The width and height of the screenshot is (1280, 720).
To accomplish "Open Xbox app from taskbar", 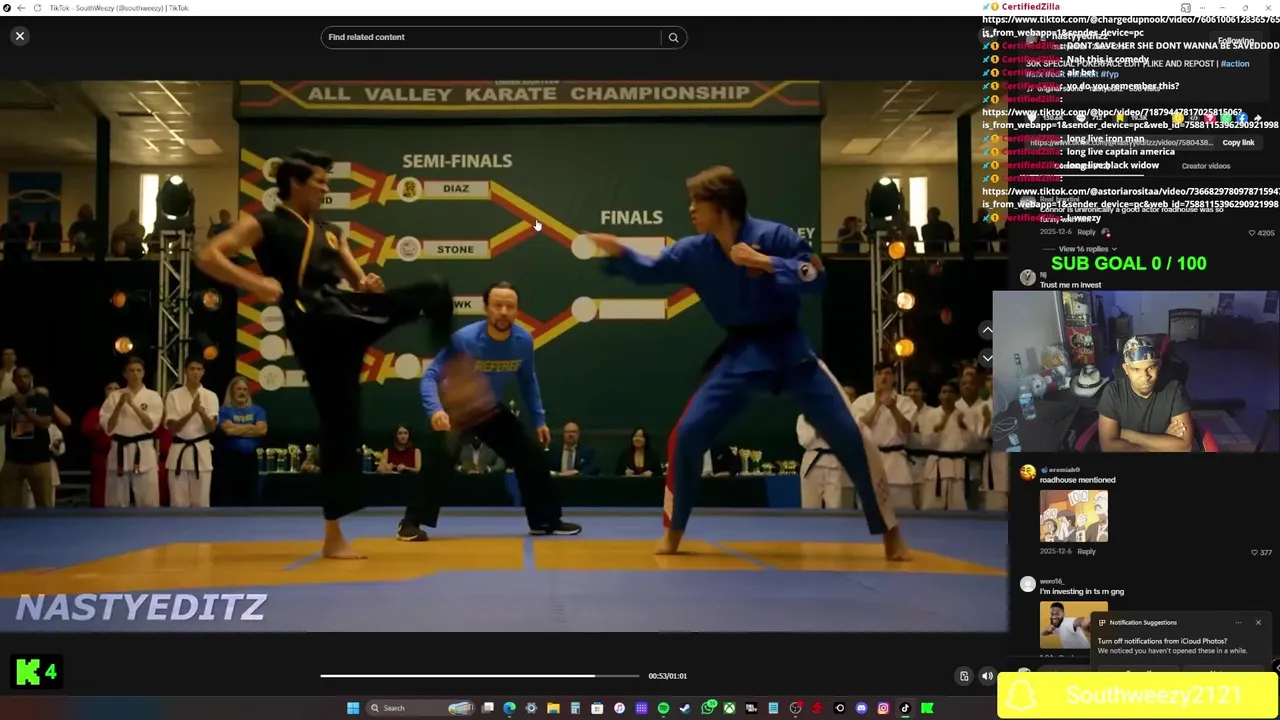I will point(729,708).
